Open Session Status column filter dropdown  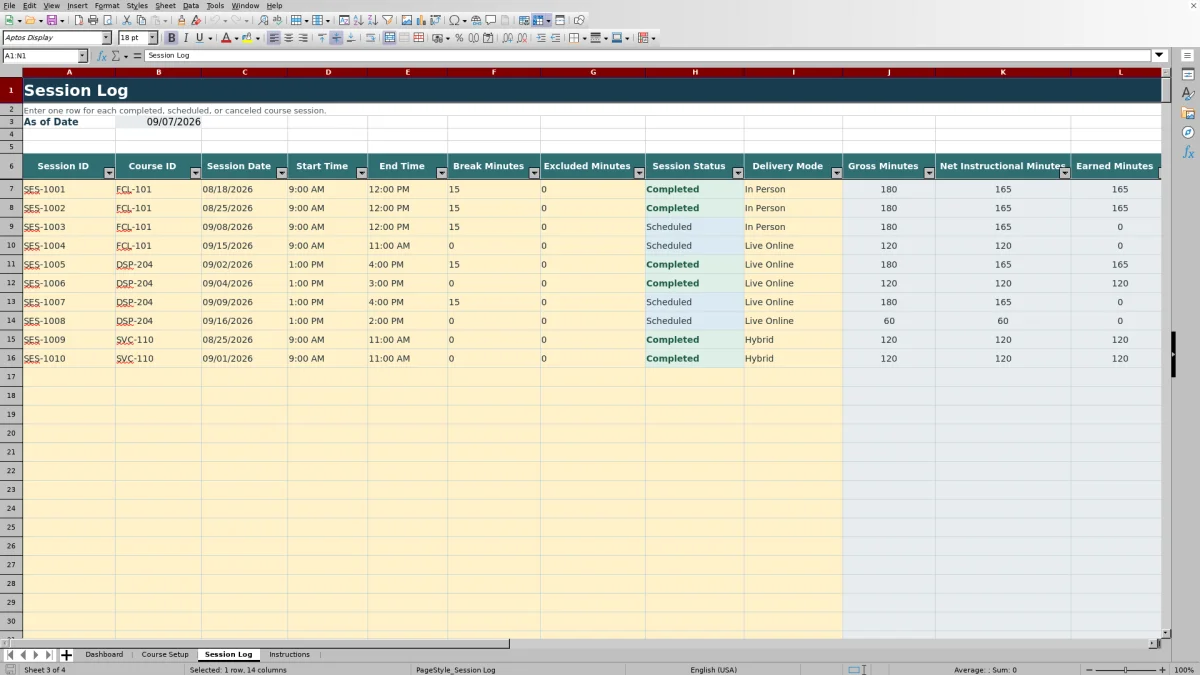(x=737, y=173)
